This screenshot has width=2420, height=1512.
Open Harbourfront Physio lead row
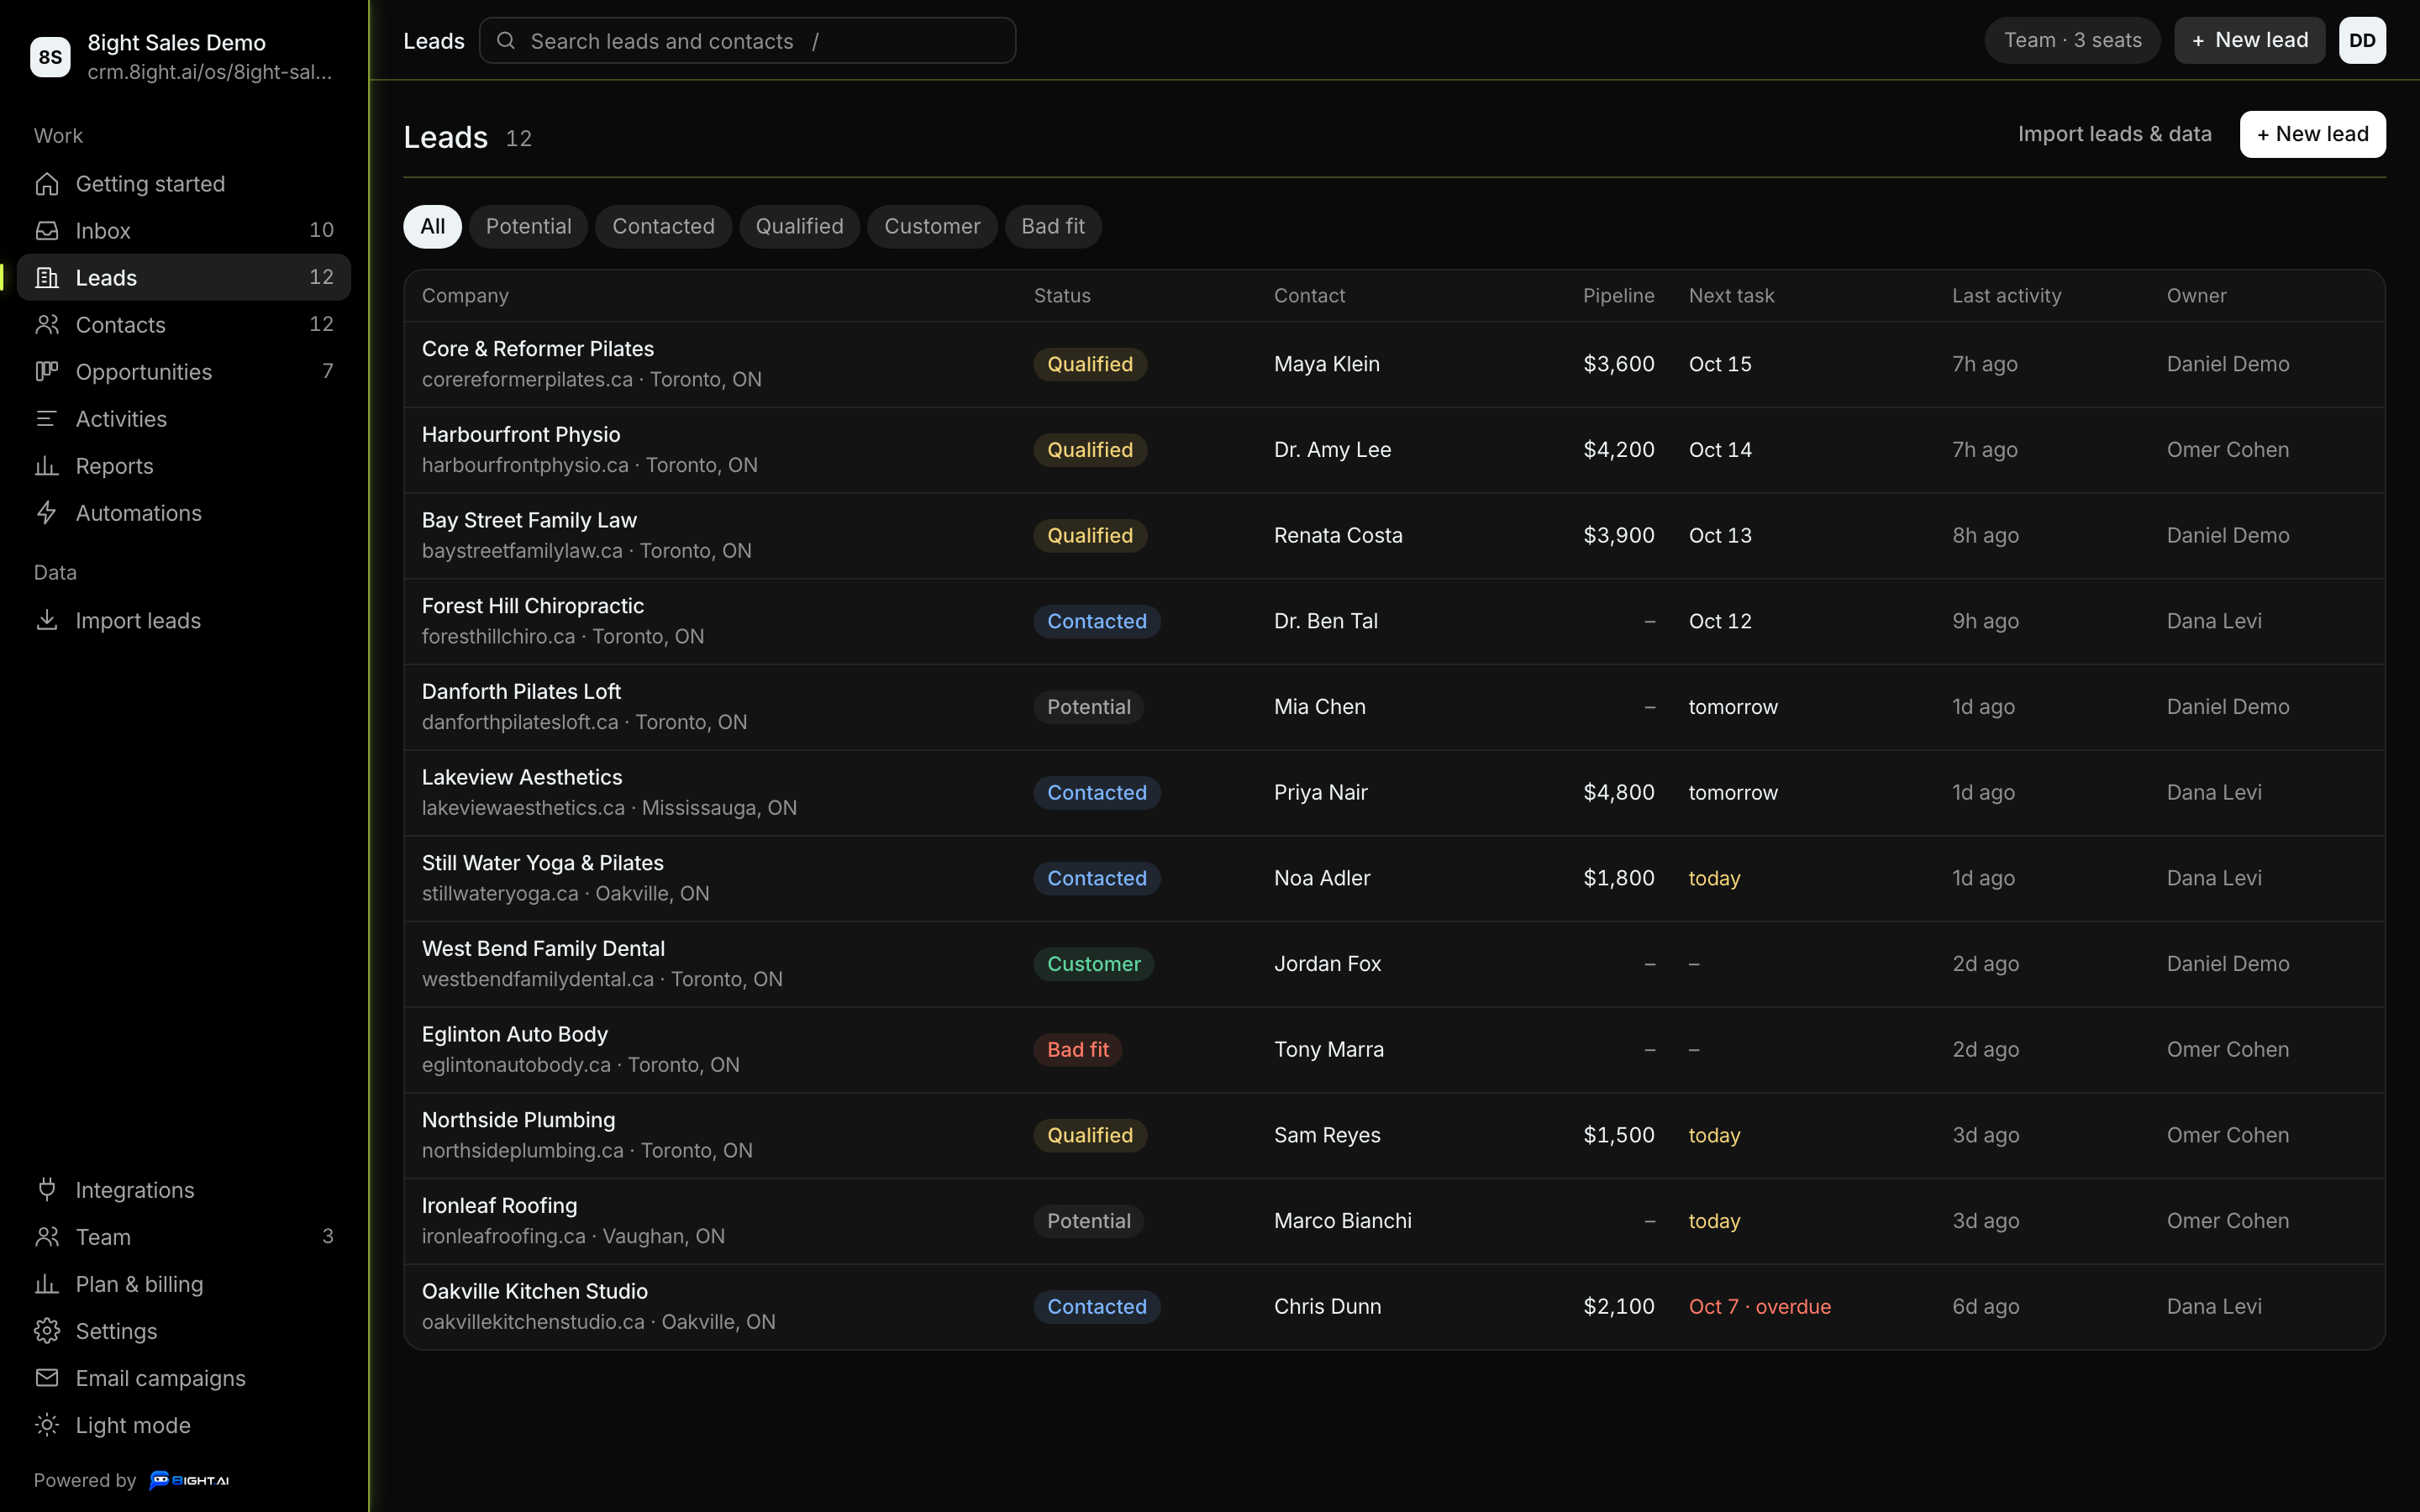[x=1394, y=450]
